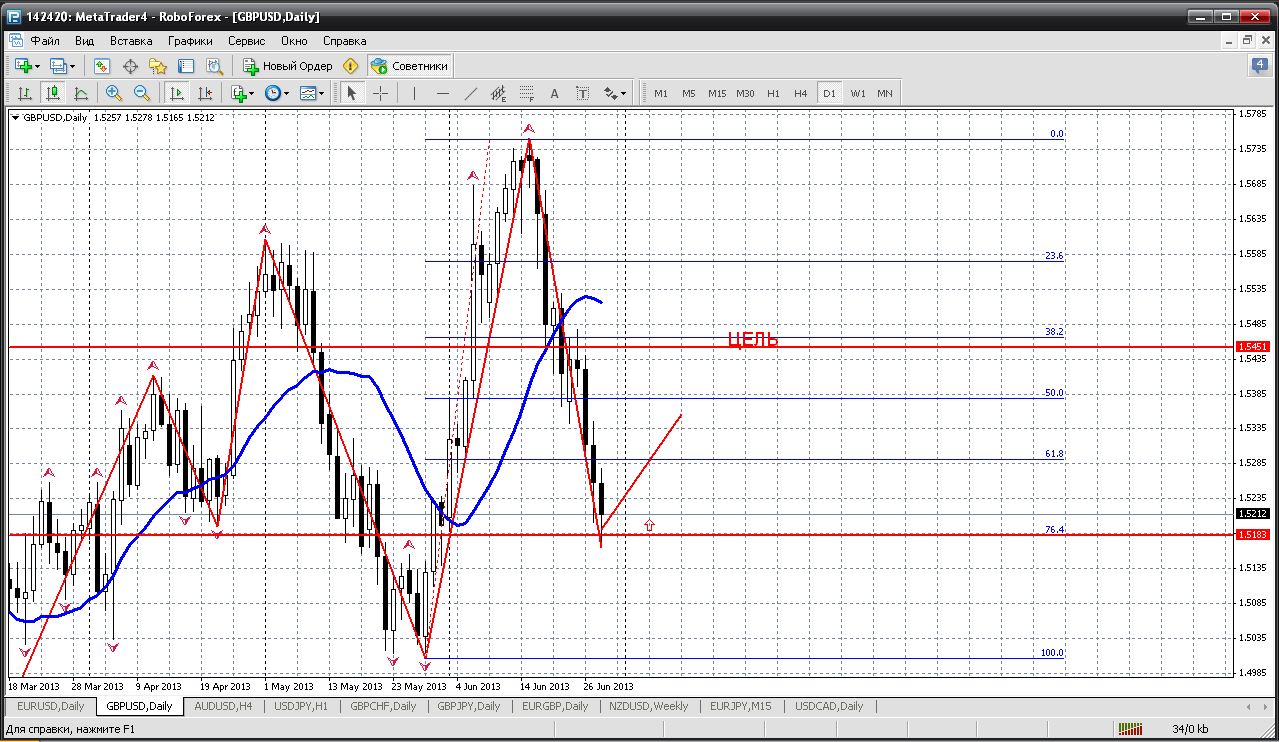Click the Новый Ордер button

(288, 66)
